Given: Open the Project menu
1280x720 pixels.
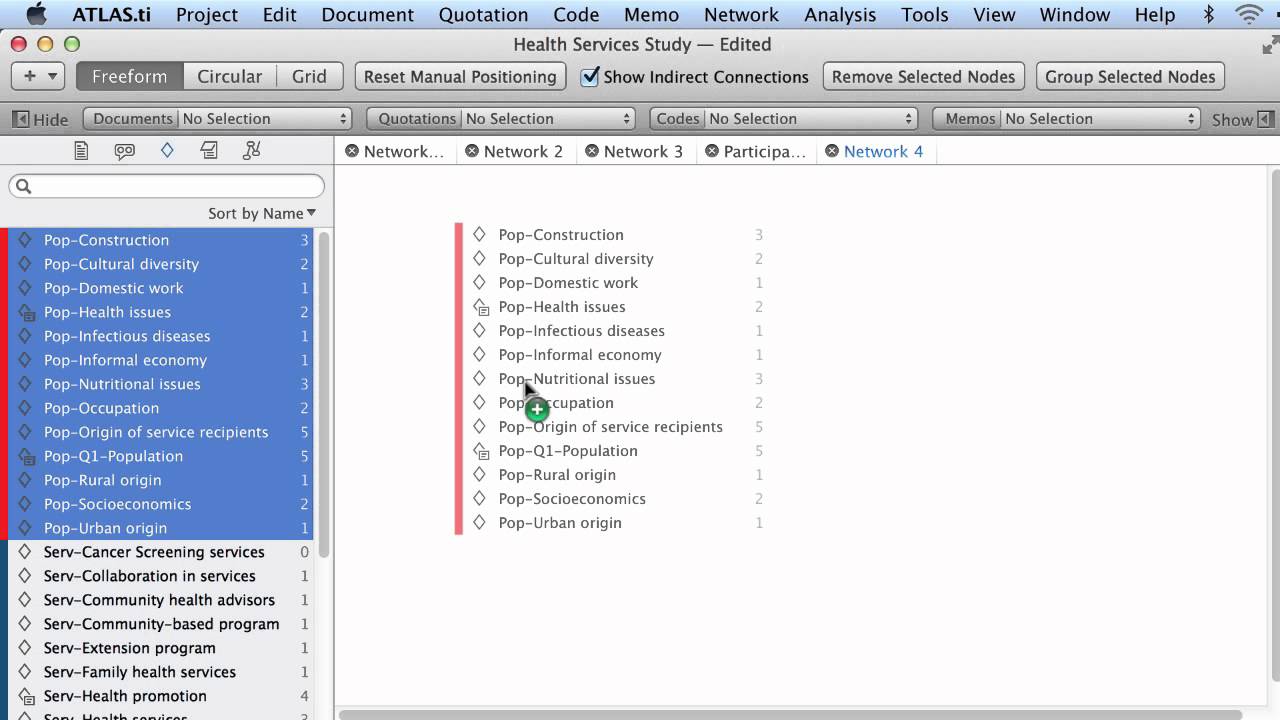Looking at the screenshot, I should pyautogui.click(x=207, y=14).
